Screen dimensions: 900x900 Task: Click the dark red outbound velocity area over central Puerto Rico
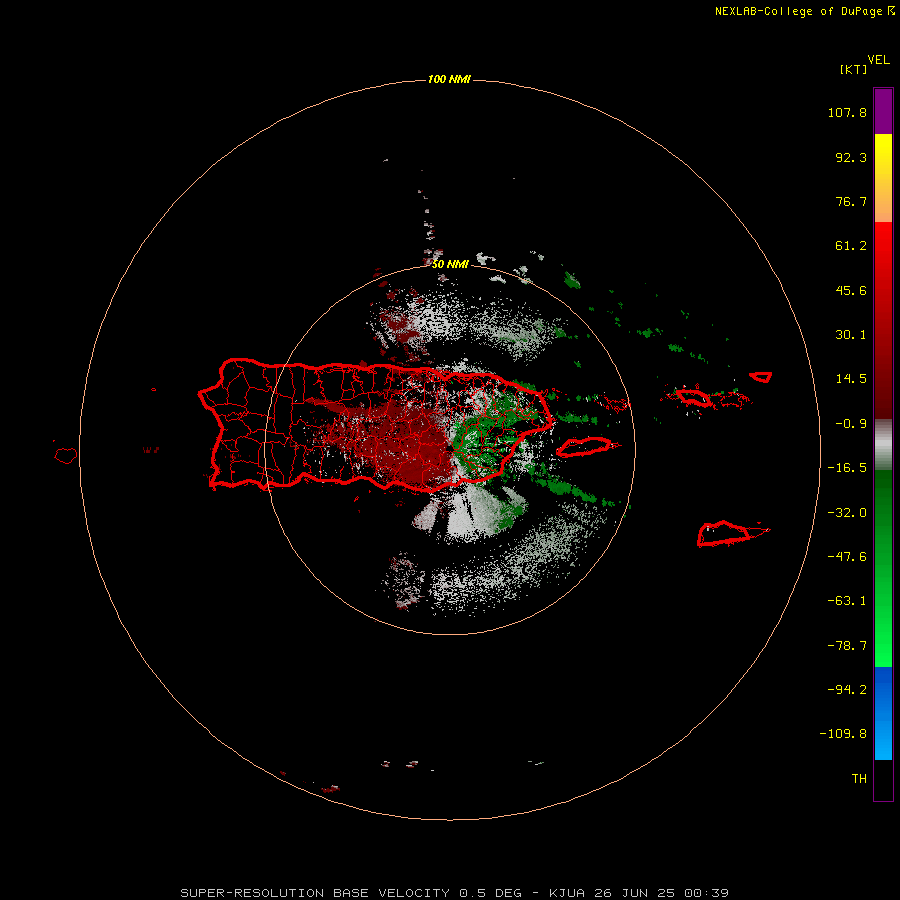(402, 442)
